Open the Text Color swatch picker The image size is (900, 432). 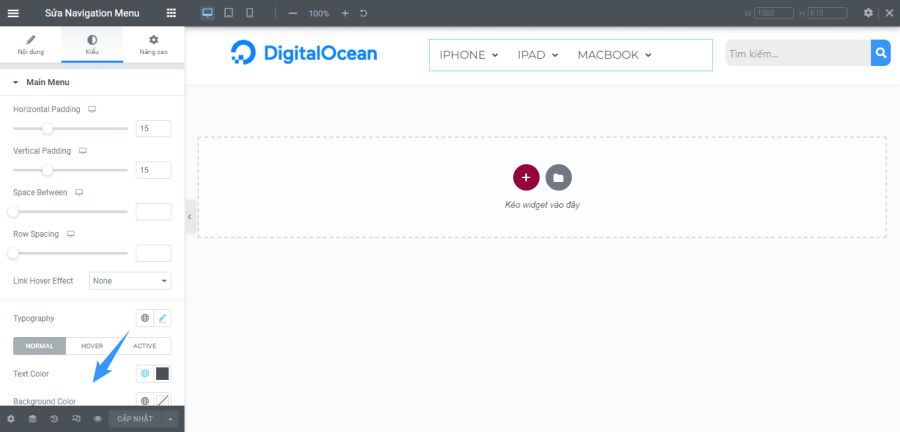click(x=162, y=373)
